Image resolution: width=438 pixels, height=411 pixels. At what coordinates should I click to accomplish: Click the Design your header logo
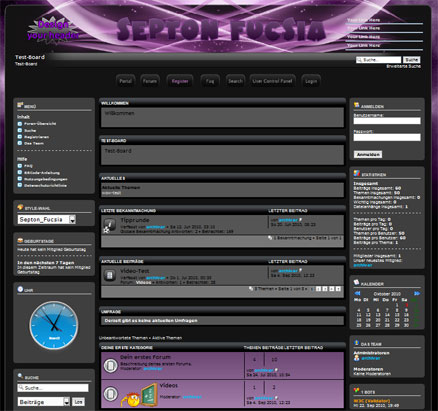[x=53, y=30]
